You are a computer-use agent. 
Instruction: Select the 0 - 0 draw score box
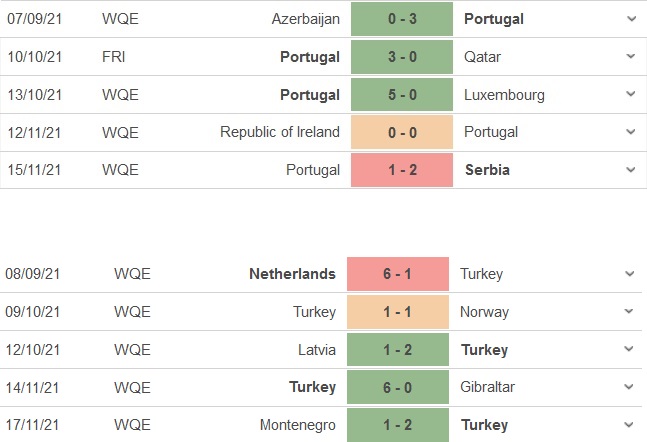[x=402, y=132]
